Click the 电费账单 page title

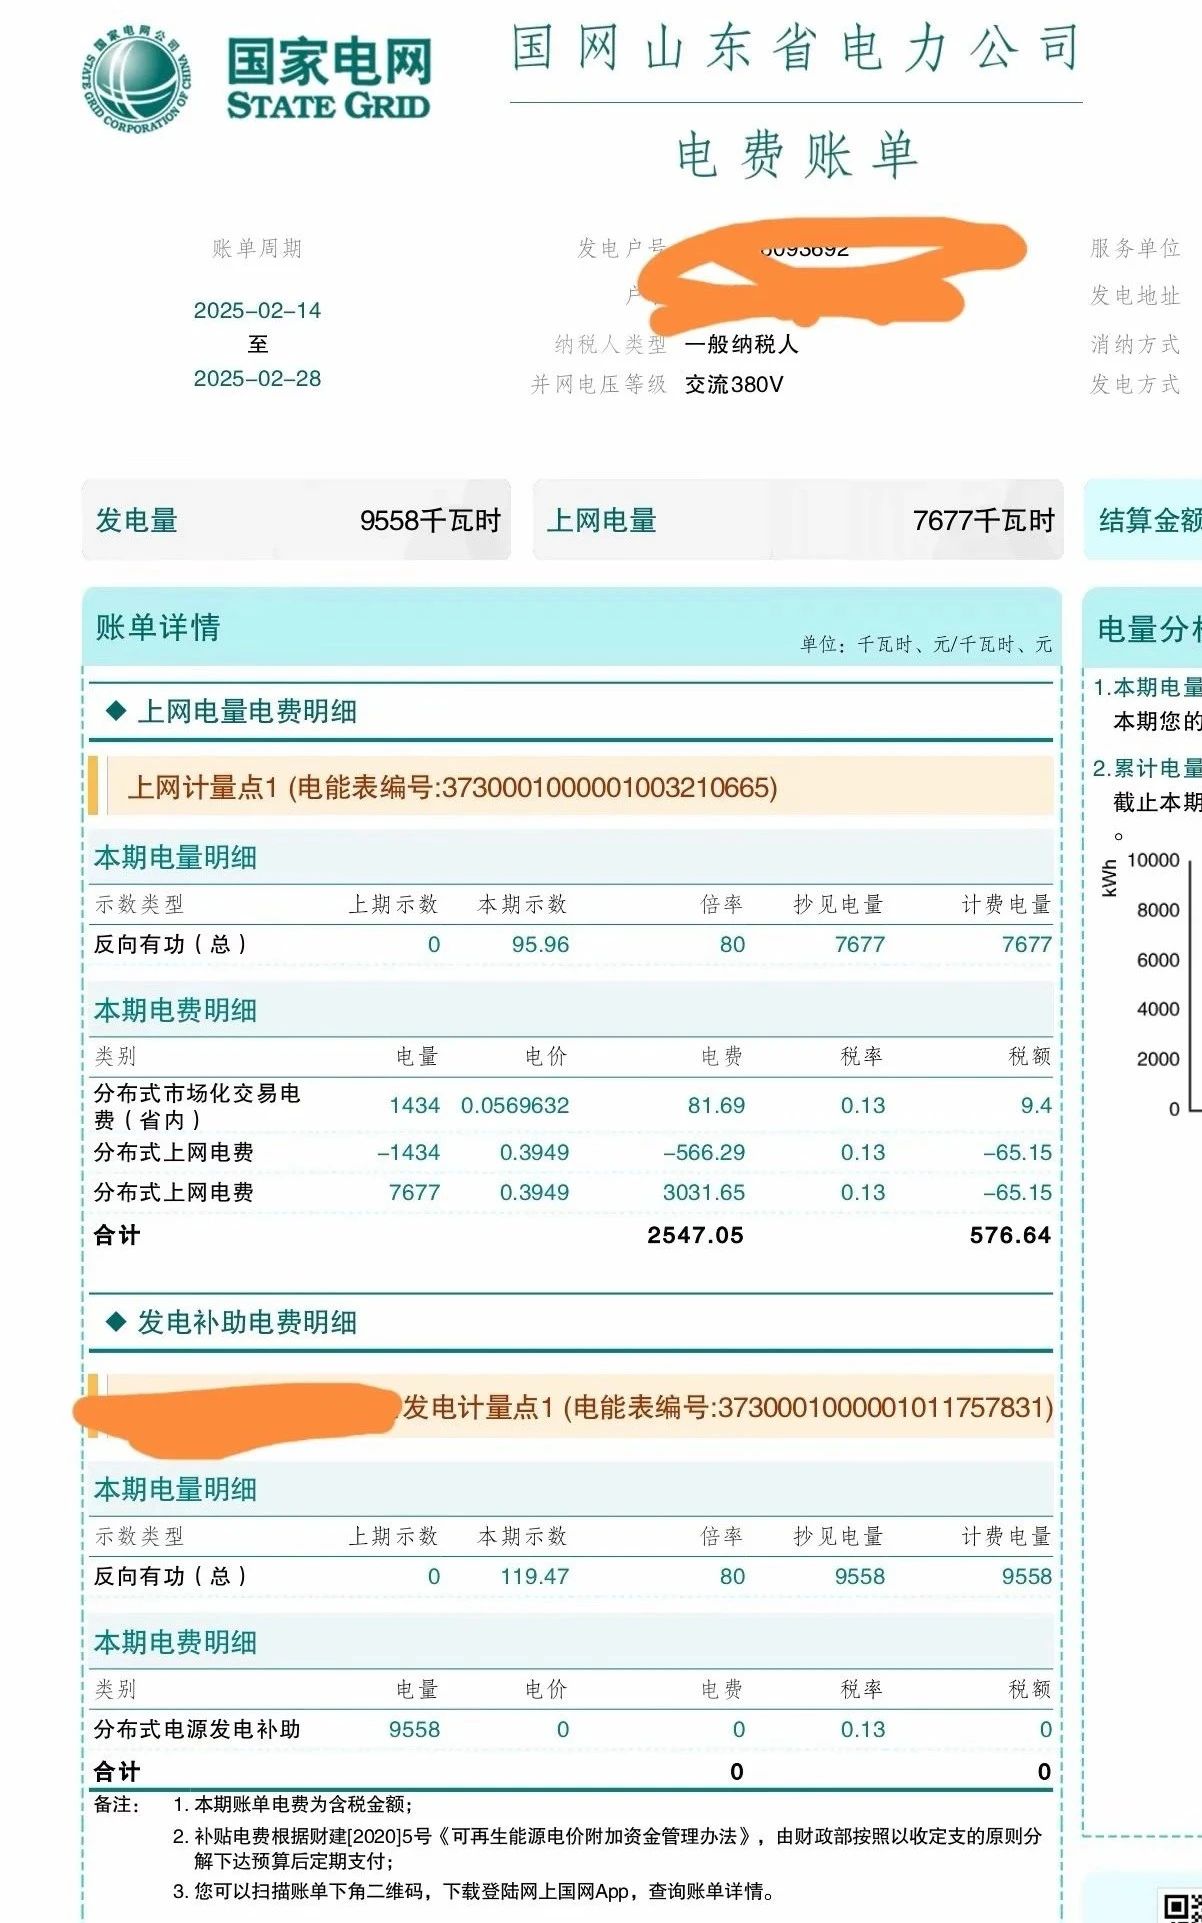(796, 156)
